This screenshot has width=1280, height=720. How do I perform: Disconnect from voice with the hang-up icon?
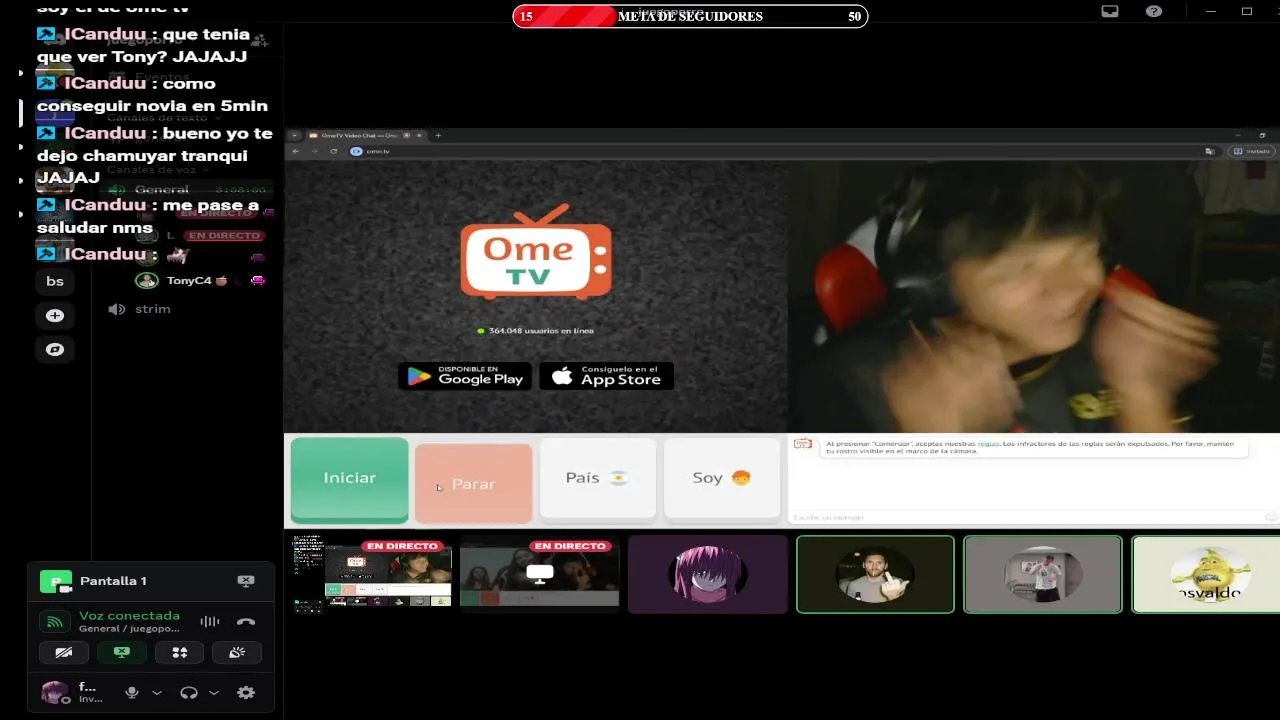pos(246,621)
